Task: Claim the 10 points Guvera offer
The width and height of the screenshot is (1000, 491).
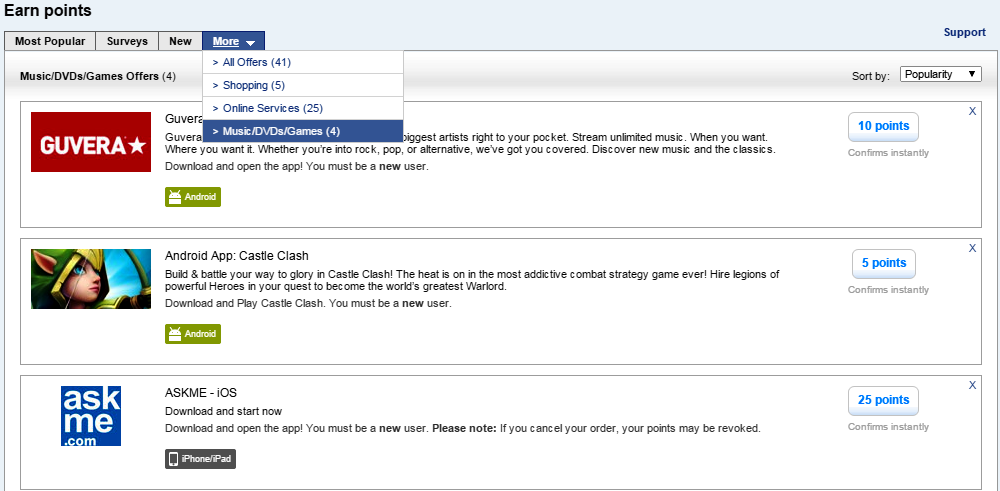Action: click(x=883, y=126)
